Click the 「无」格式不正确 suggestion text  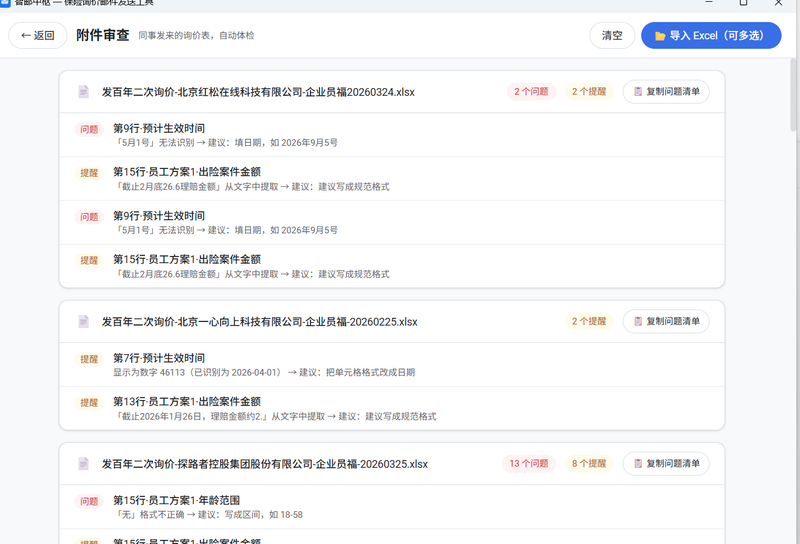210,515
